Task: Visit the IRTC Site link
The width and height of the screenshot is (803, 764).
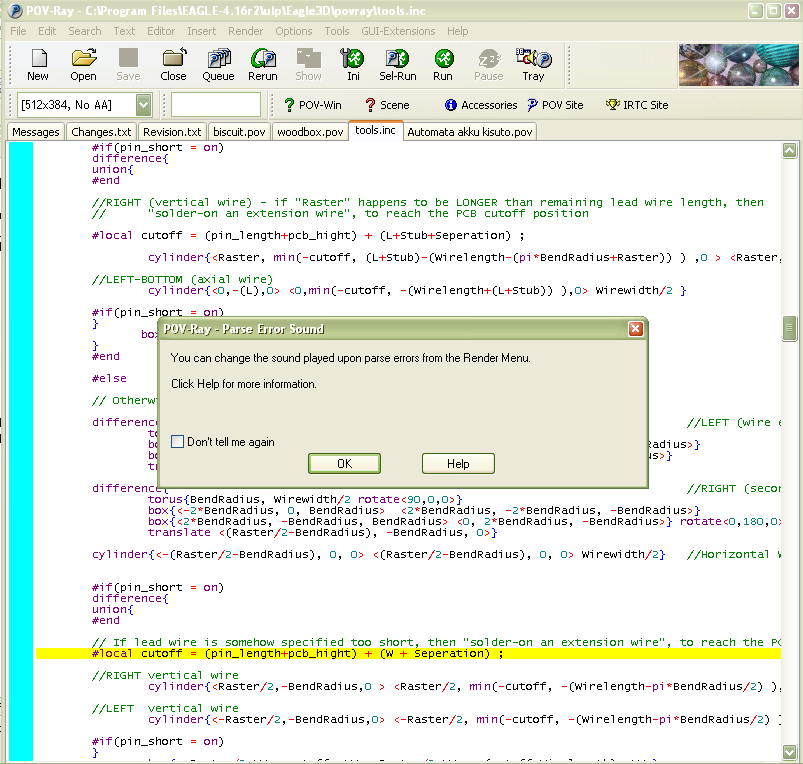Action: (x=637, y=105)
